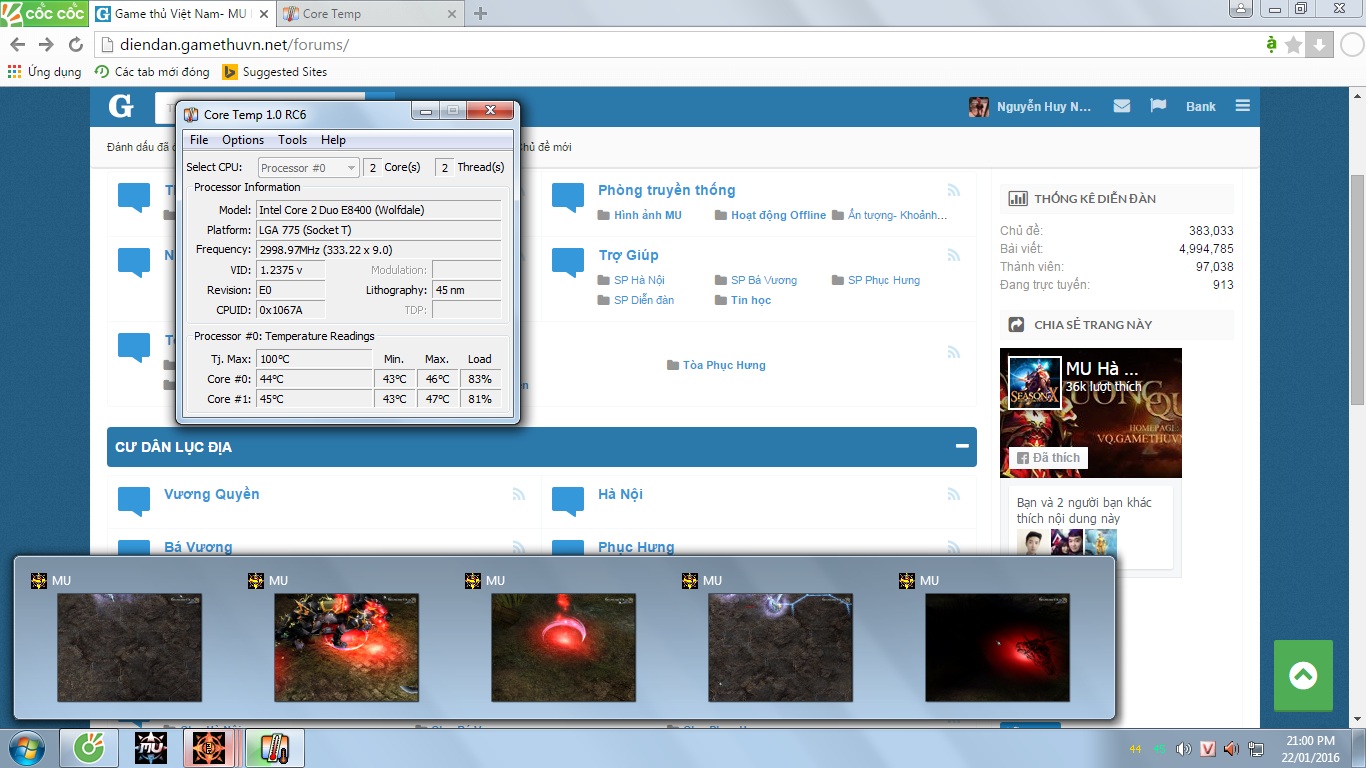Viewport: 1366px width, 768px height.
Task: Click the MU launcher taskbar icon
Action: pos(151,748)
